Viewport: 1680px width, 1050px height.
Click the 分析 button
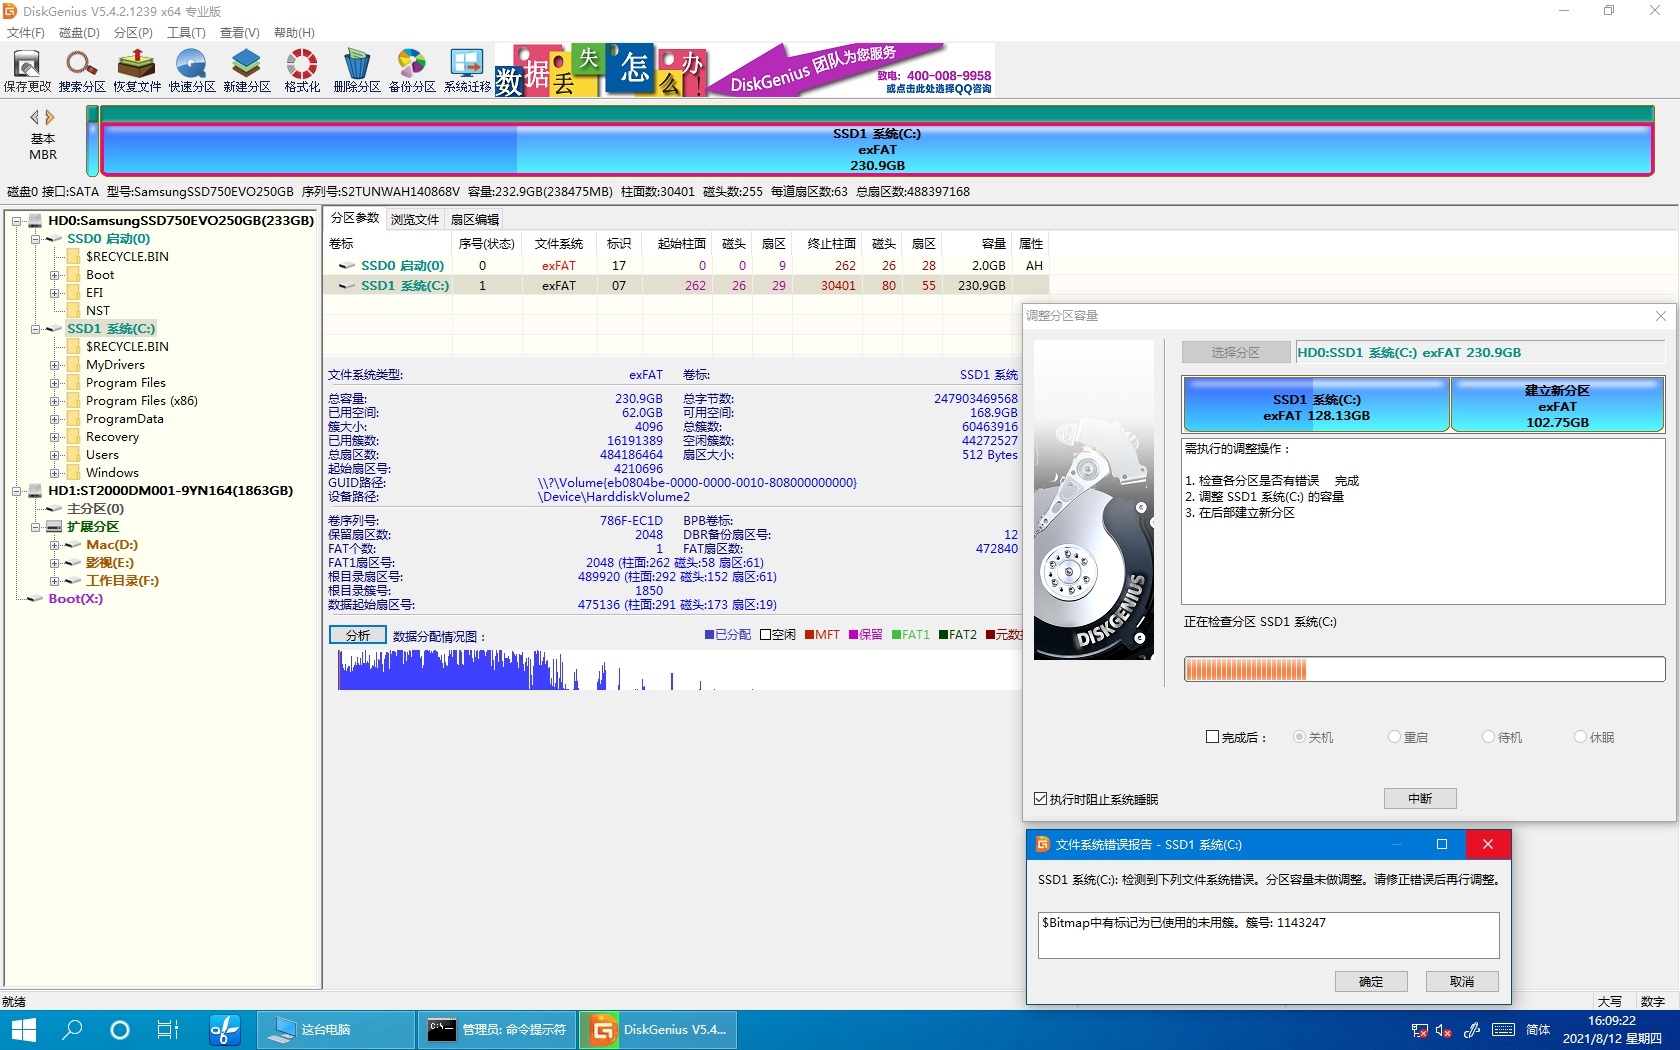[357, 635]
